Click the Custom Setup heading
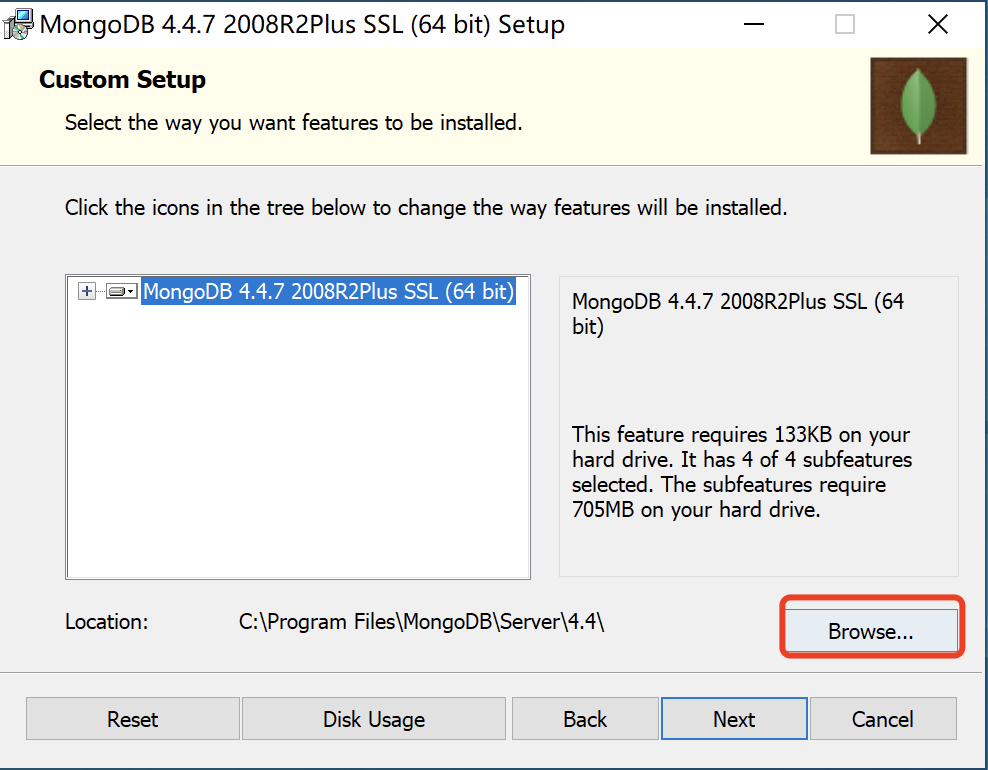The image size is (988, 770). pyautogui.click(x=122, y=79)
